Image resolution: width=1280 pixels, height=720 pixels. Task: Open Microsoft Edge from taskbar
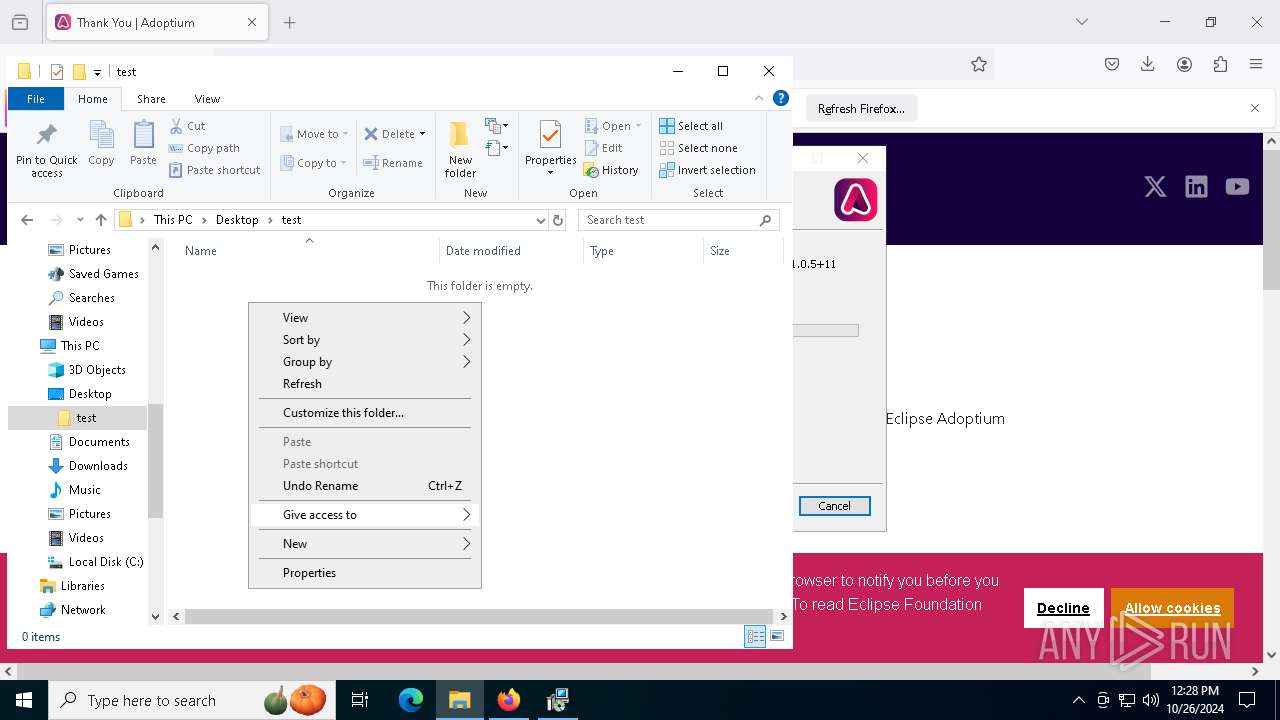point(411,700)
